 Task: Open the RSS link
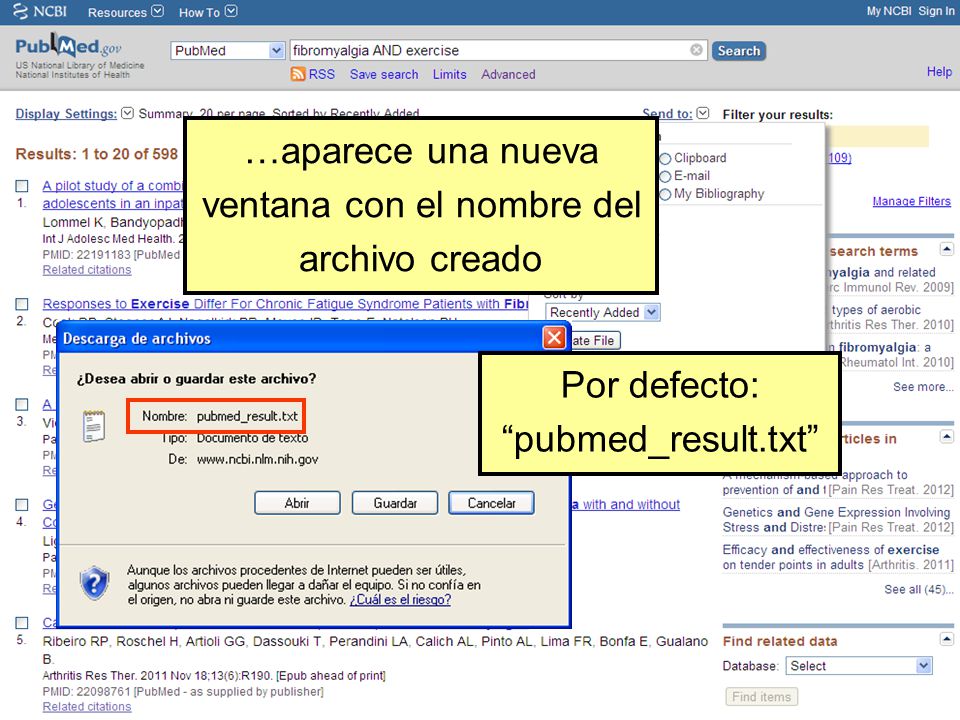[321, 74]
